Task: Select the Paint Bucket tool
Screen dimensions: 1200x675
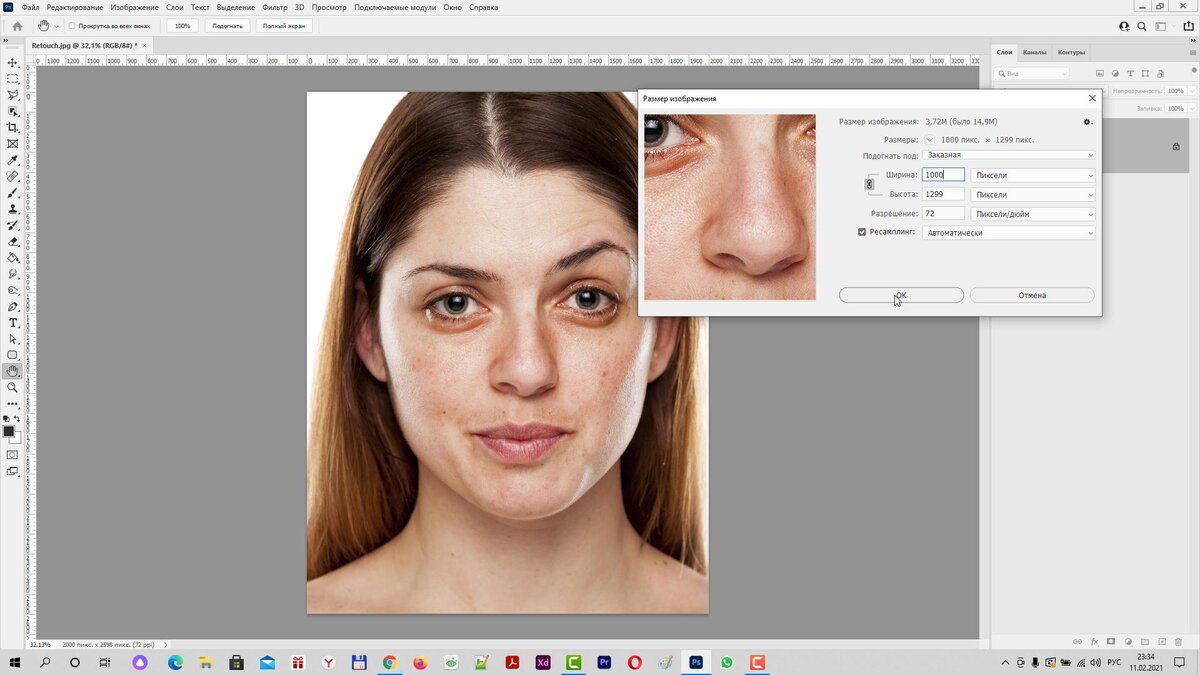Action: [13, 257]
